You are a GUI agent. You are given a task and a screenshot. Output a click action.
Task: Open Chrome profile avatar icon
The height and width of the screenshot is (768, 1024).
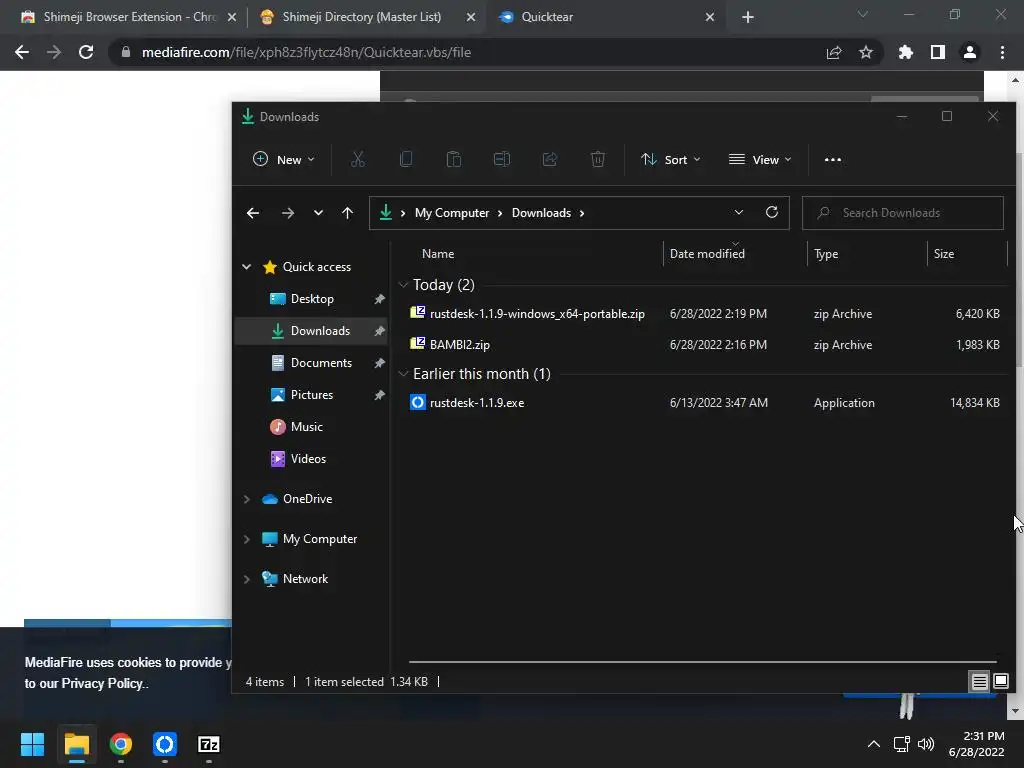pos(970,52)
